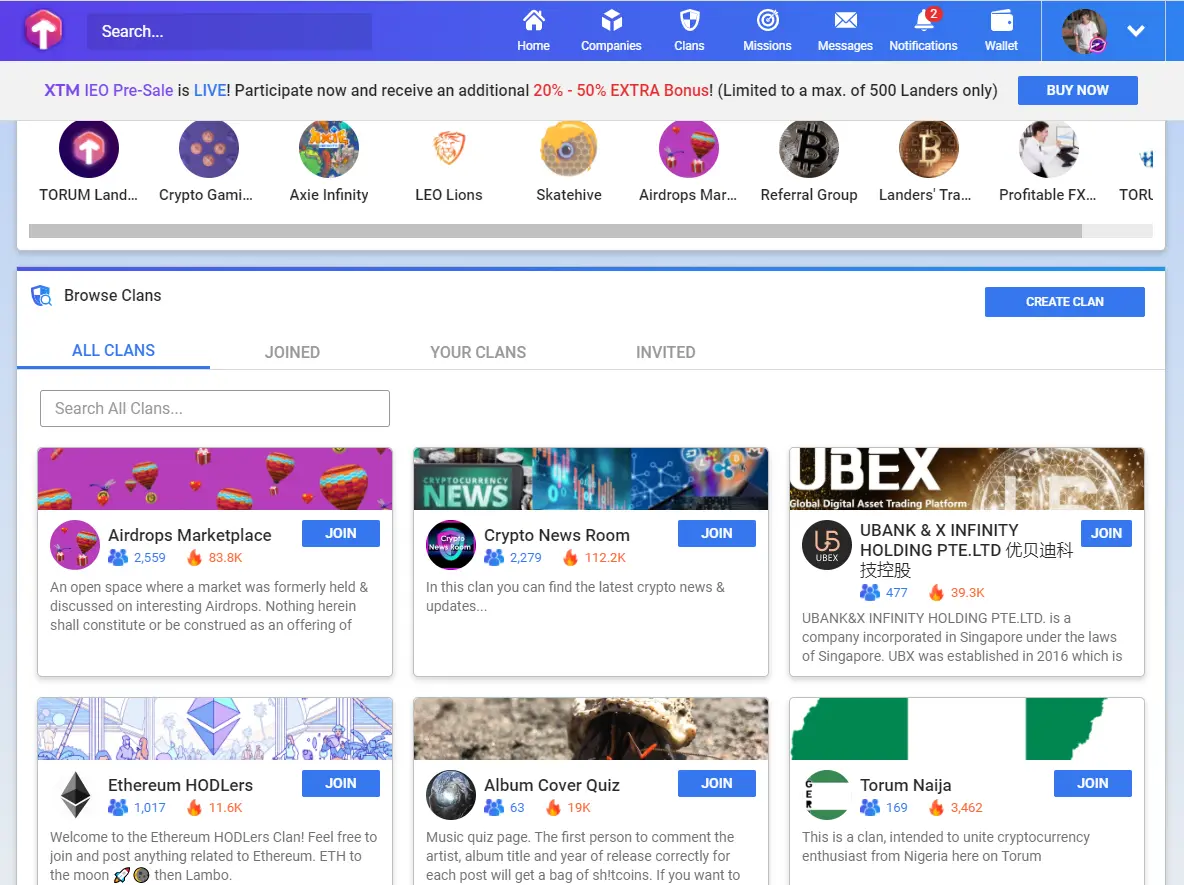Open the Home navigation icon
1184x885 pixels.
tap(533, 20)
